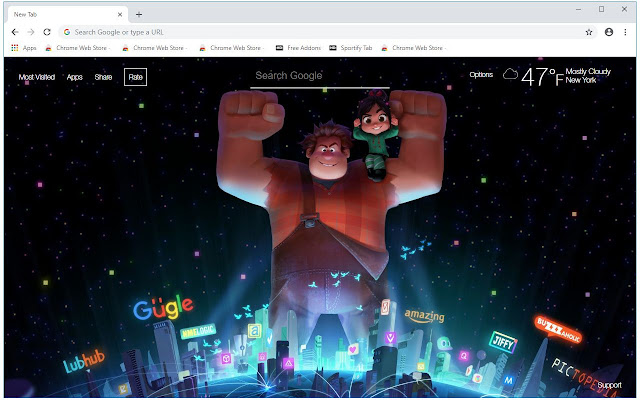Open the Most Visited menu on the page
640x400 pixels.
click(37, 77)
